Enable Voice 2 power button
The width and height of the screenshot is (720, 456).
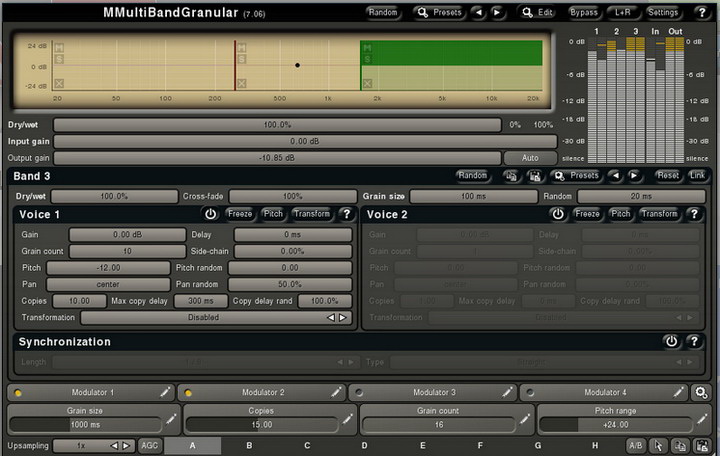pos(559,214)
